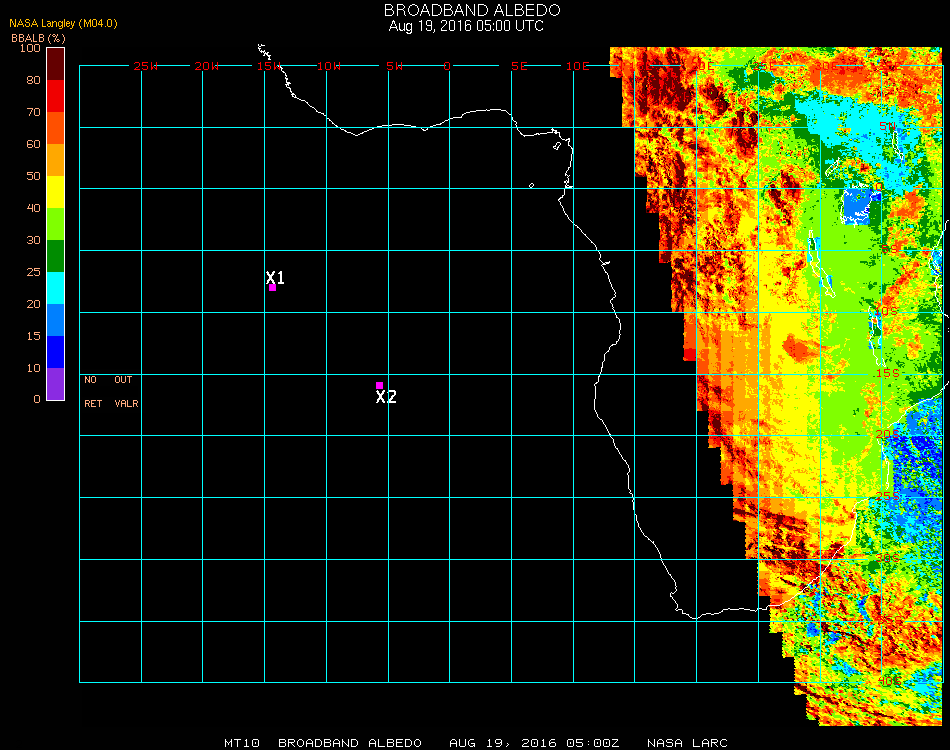Image resolution: width=950 pixels, height=750 pixels.
Task: Click the blue Lake Victoria patch
Action: pyautogui.click(x=856, y=206)
